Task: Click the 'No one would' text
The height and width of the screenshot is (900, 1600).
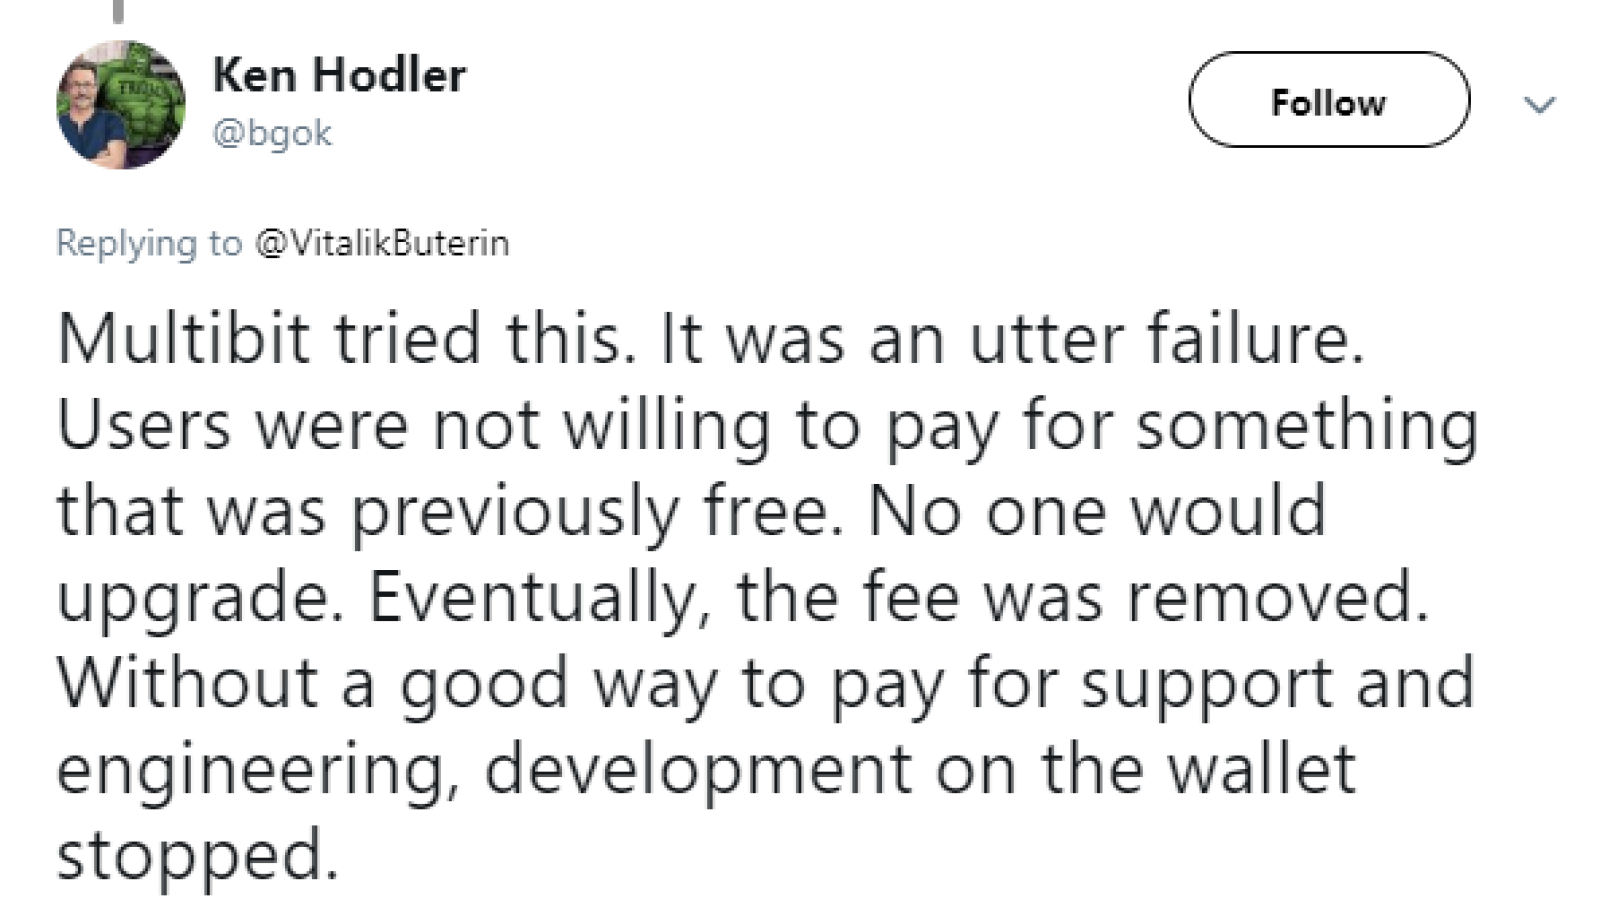Action: tap(1097, 510)
